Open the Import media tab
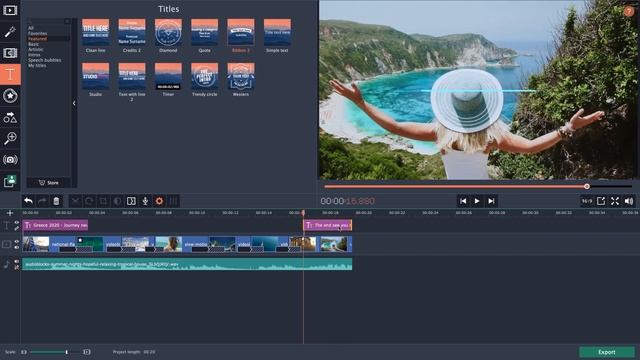This screenshot has width=640, height=360. coord(10,10)
